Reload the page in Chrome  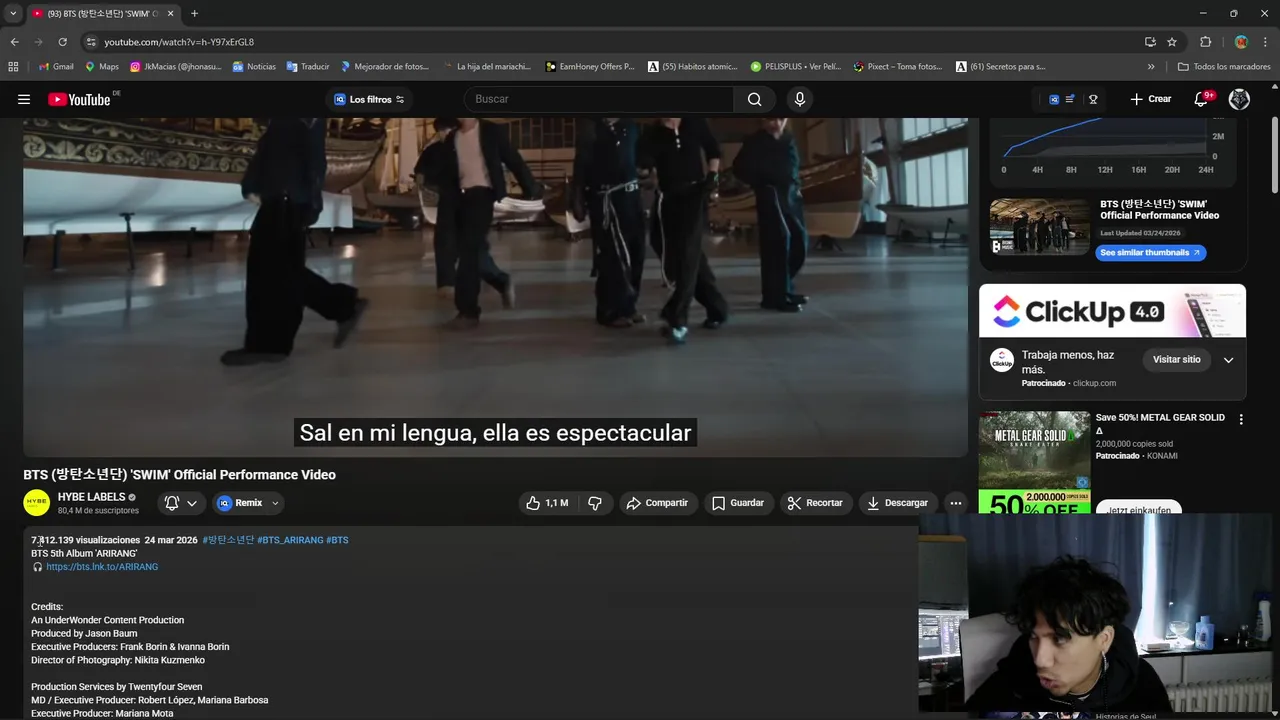click(x=62, y=42)
